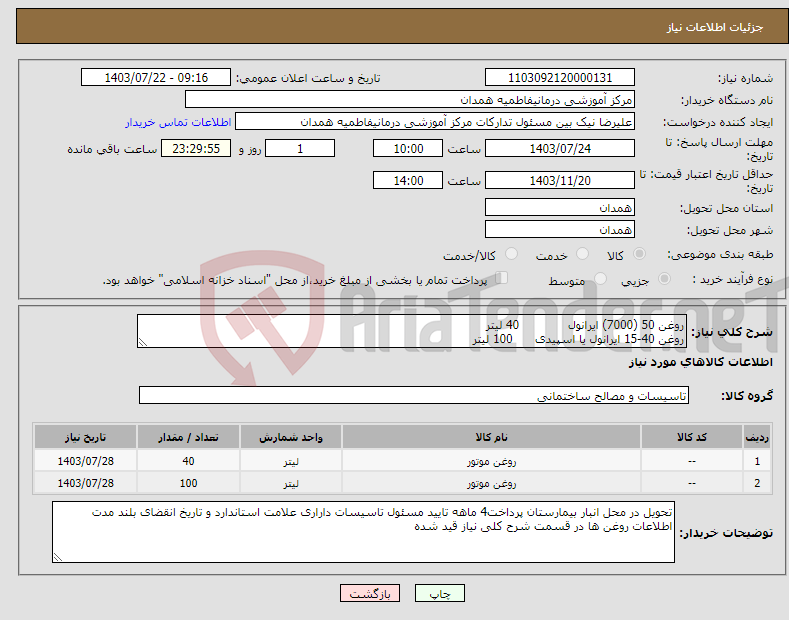Click the واحد شمارش column header
This screenshot has width=789, height=620.
pos(291,437)
